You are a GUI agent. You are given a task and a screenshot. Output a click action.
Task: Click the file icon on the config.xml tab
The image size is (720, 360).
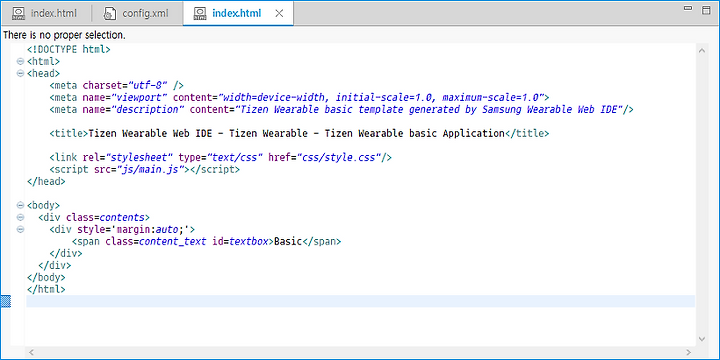pos(109,14)
